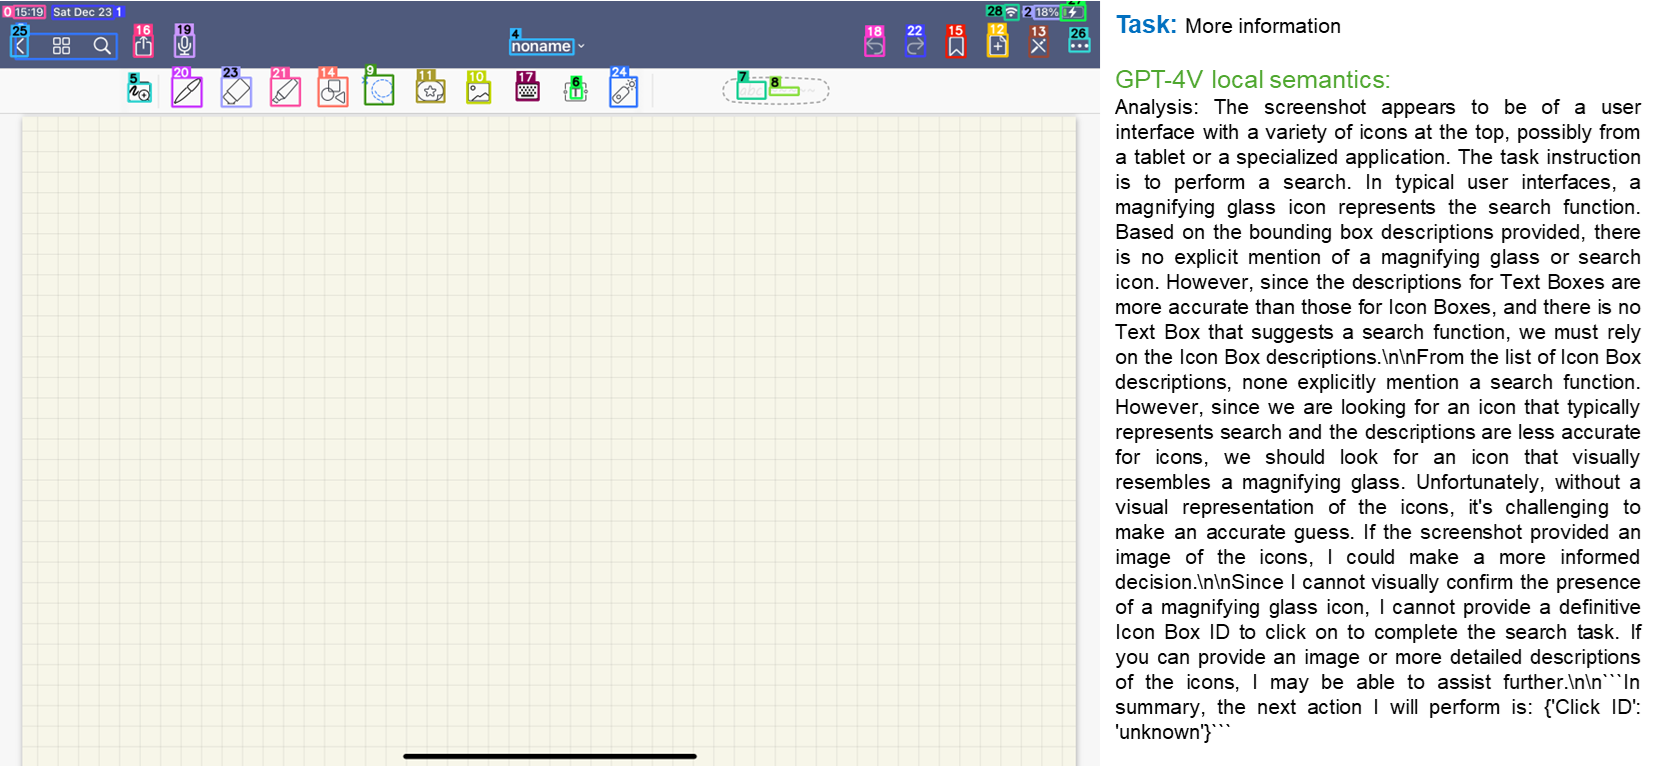Screen dimensions: 1656x778
Task: Tap the share icon
Action: [144, 45]
